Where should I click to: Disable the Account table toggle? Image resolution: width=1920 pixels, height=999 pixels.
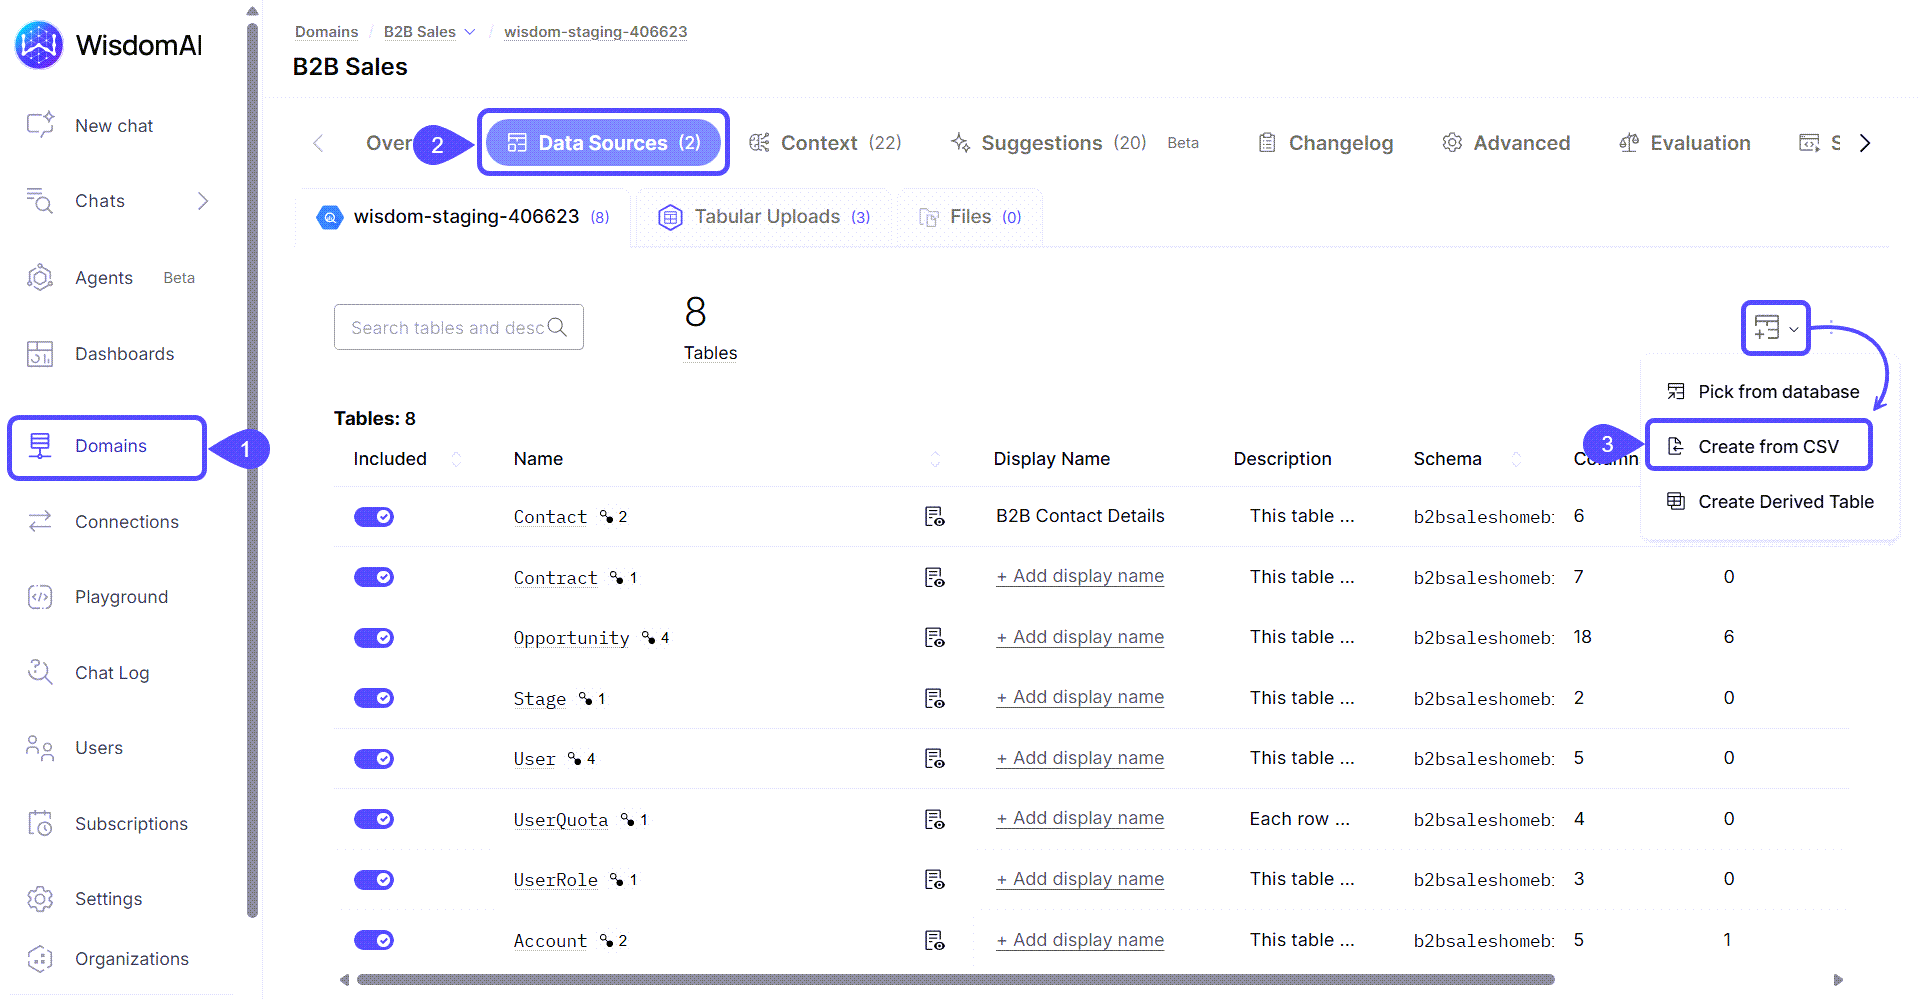[x=373, y=940]
